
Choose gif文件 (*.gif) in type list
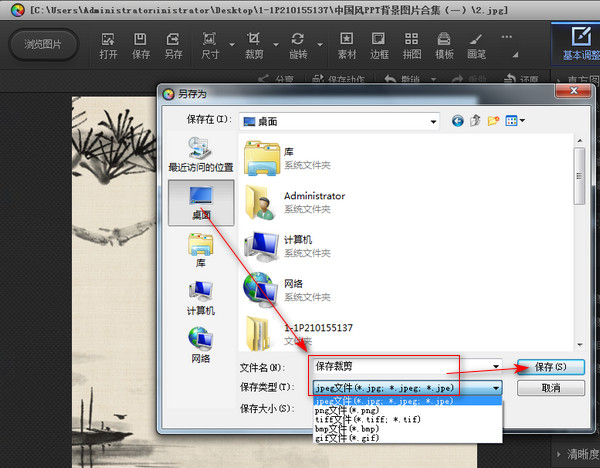[408, 438]
